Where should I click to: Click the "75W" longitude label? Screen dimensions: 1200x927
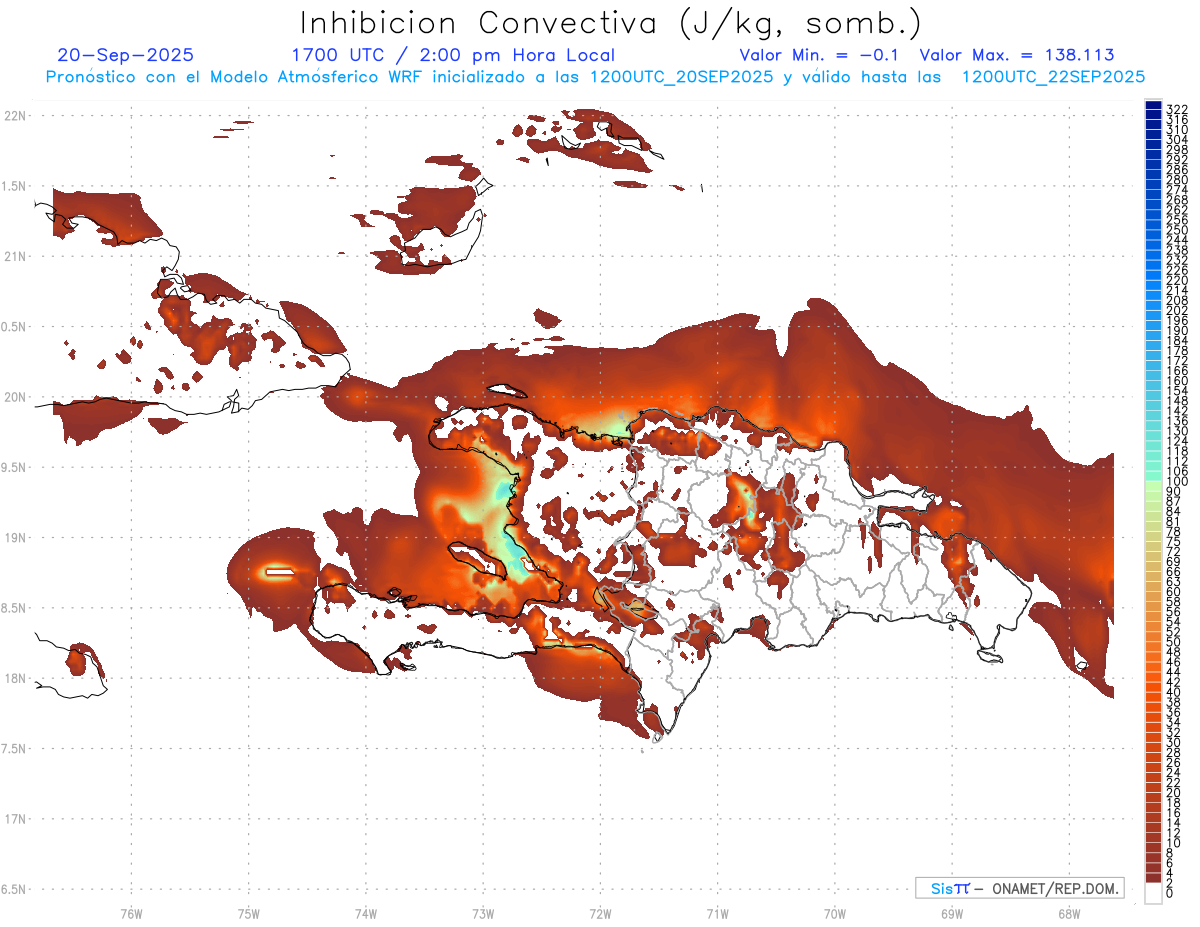pyautogui.click(x=248, y=913)
